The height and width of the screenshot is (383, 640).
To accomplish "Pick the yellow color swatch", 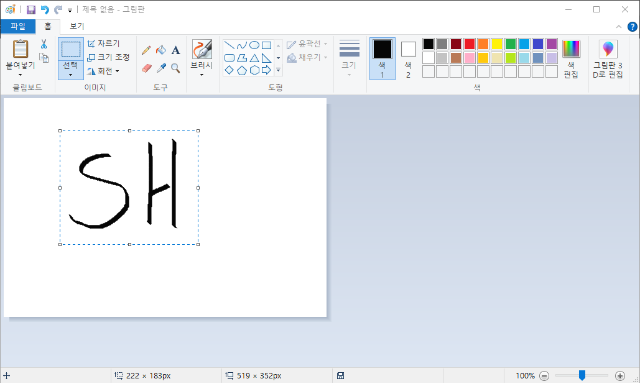I will [497, 44].
